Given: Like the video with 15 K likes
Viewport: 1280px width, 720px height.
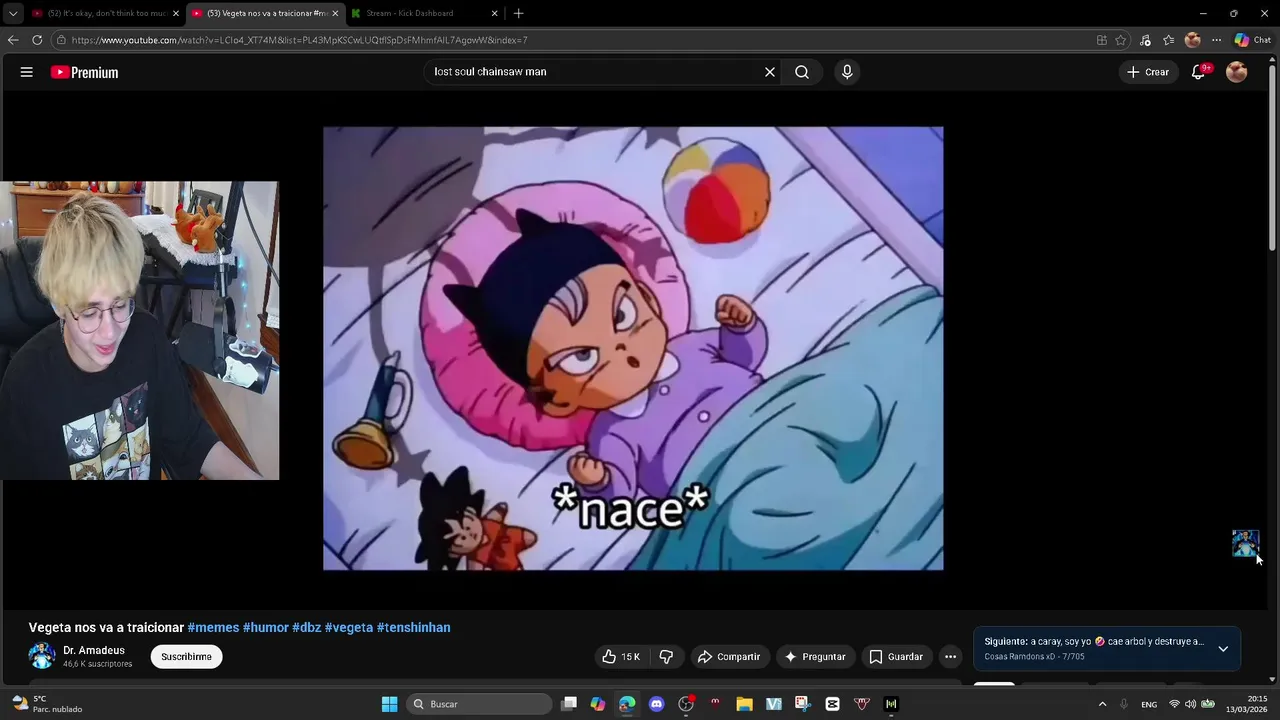Looking at the screenshot, I should pyautogui.click(x=620, y=657).
